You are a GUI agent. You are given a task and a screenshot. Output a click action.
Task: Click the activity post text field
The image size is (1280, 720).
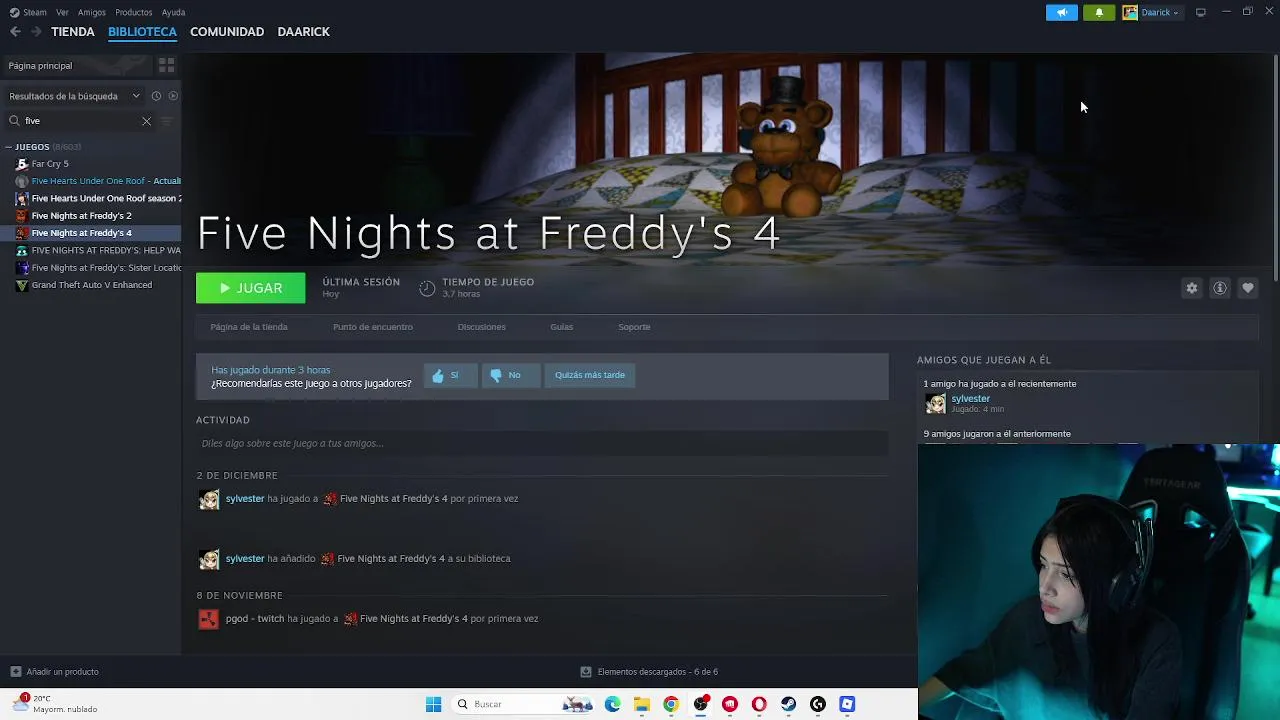click(542, 443)
